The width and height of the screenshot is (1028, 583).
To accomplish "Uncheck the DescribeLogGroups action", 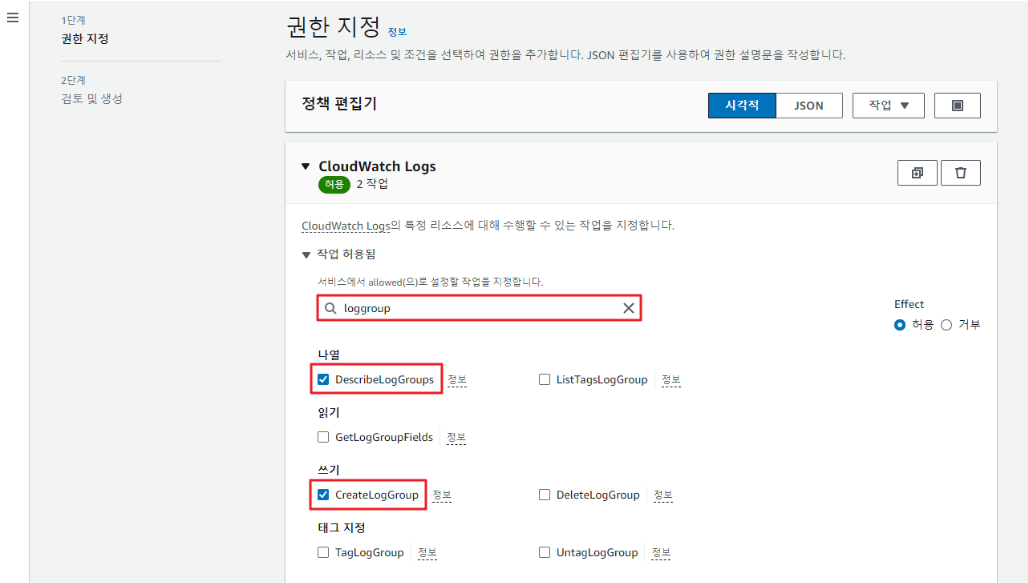I will 323,380.
